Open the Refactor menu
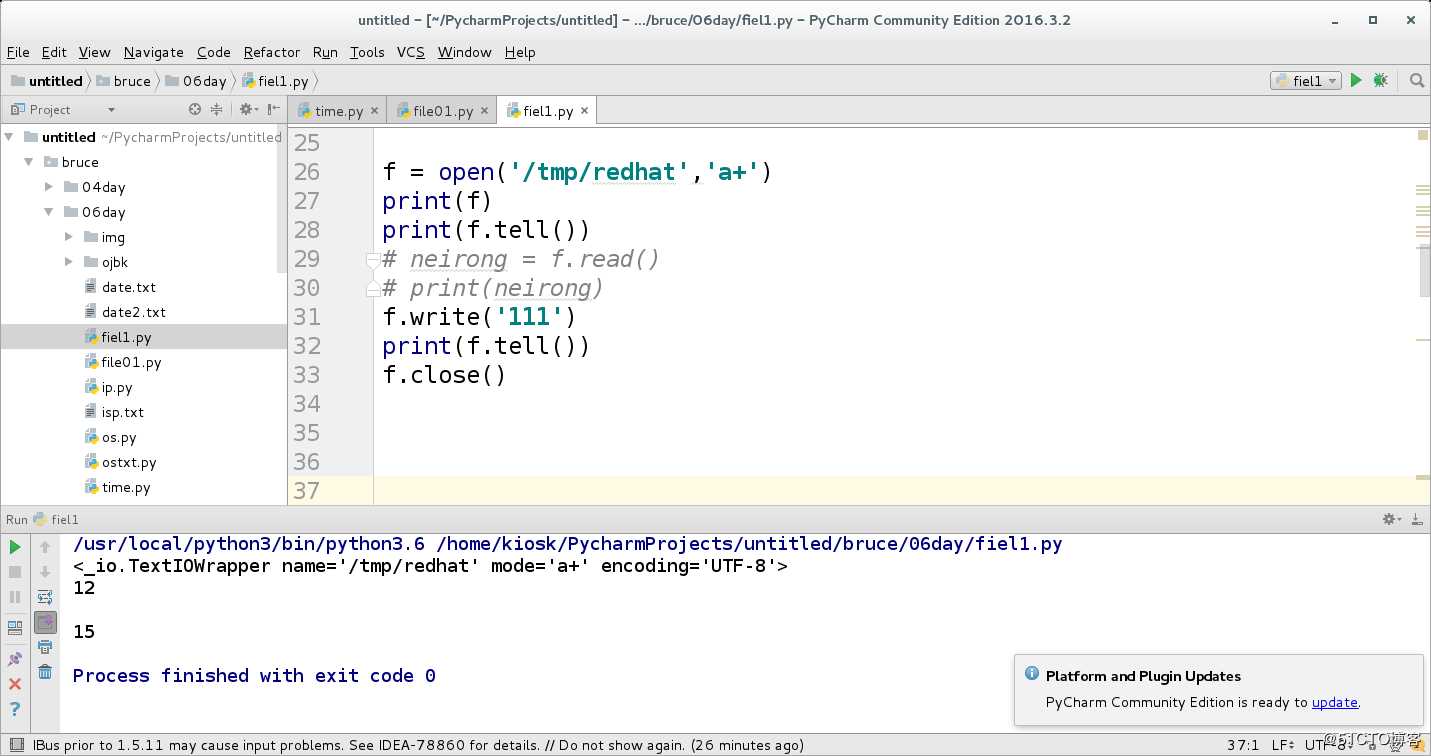 point(272,52)
